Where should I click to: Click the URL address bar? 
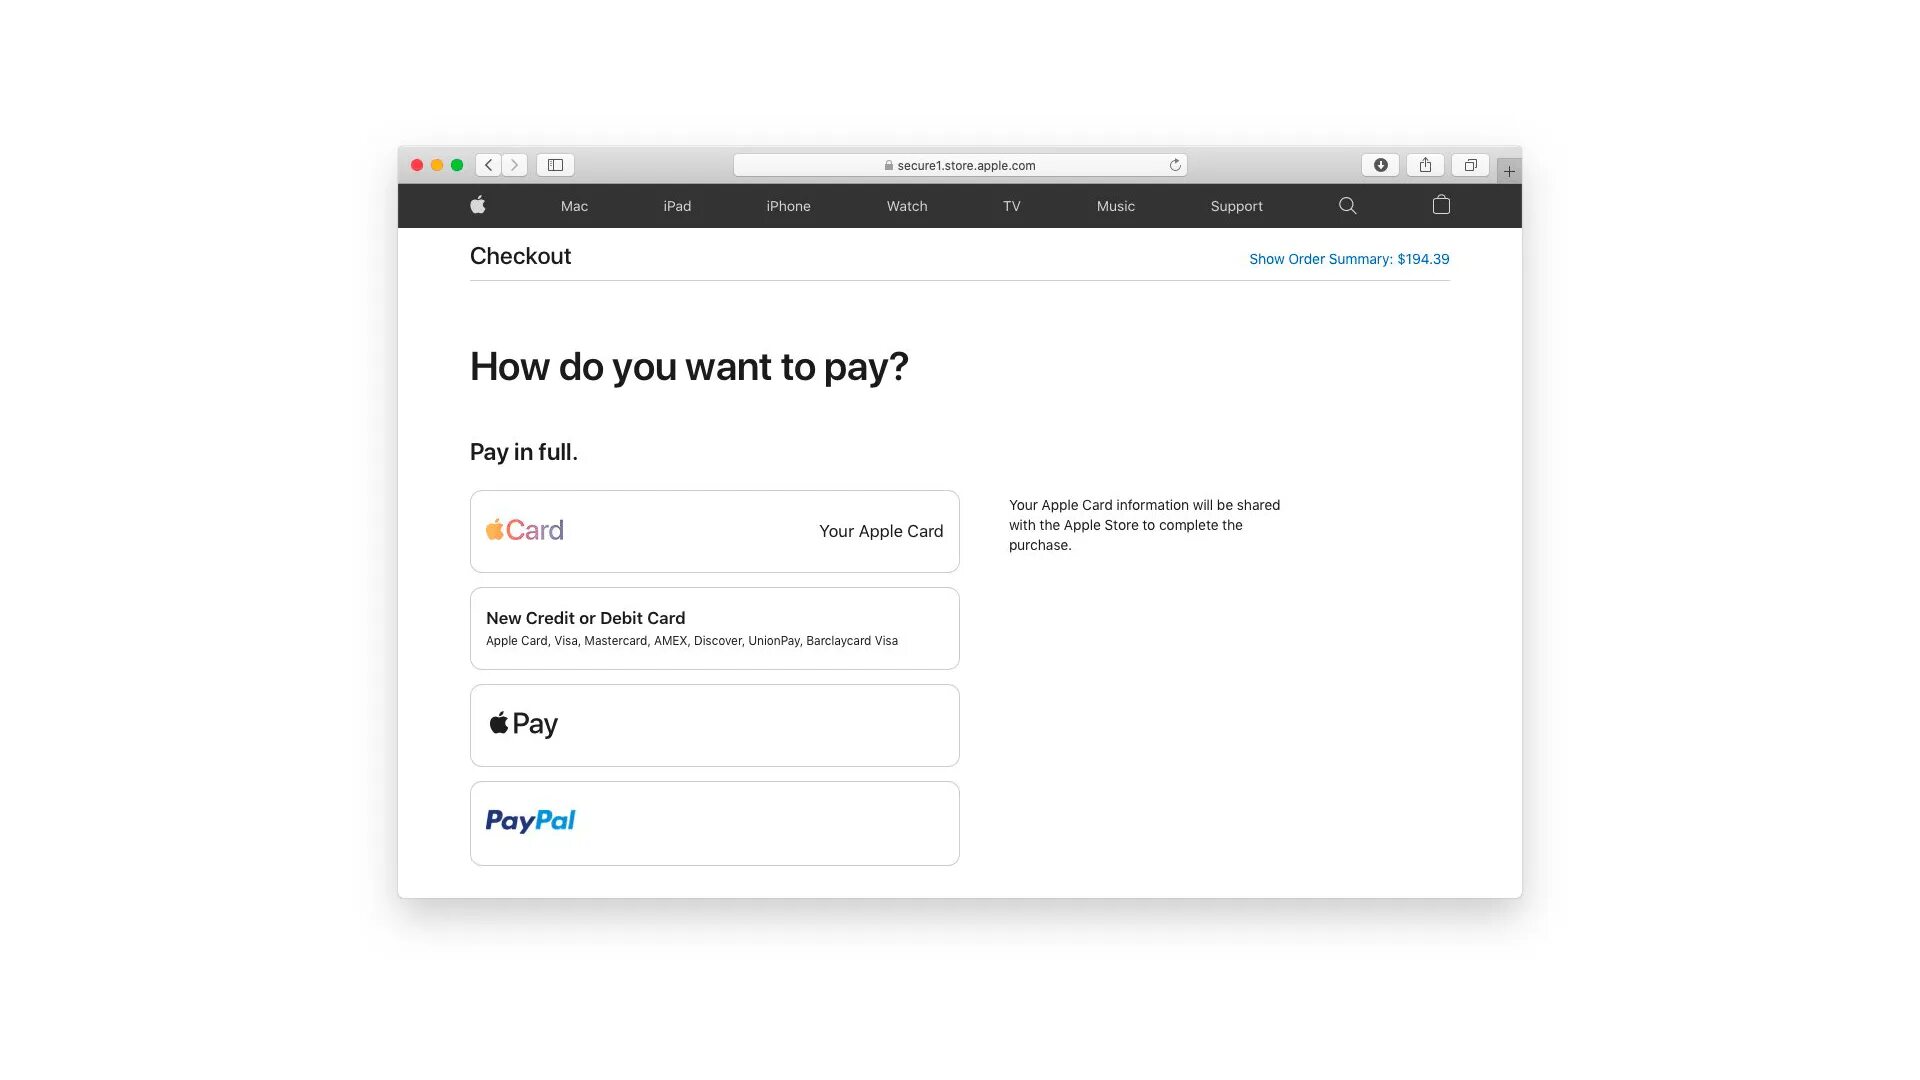pyautogui.click(x=959, y=164)
